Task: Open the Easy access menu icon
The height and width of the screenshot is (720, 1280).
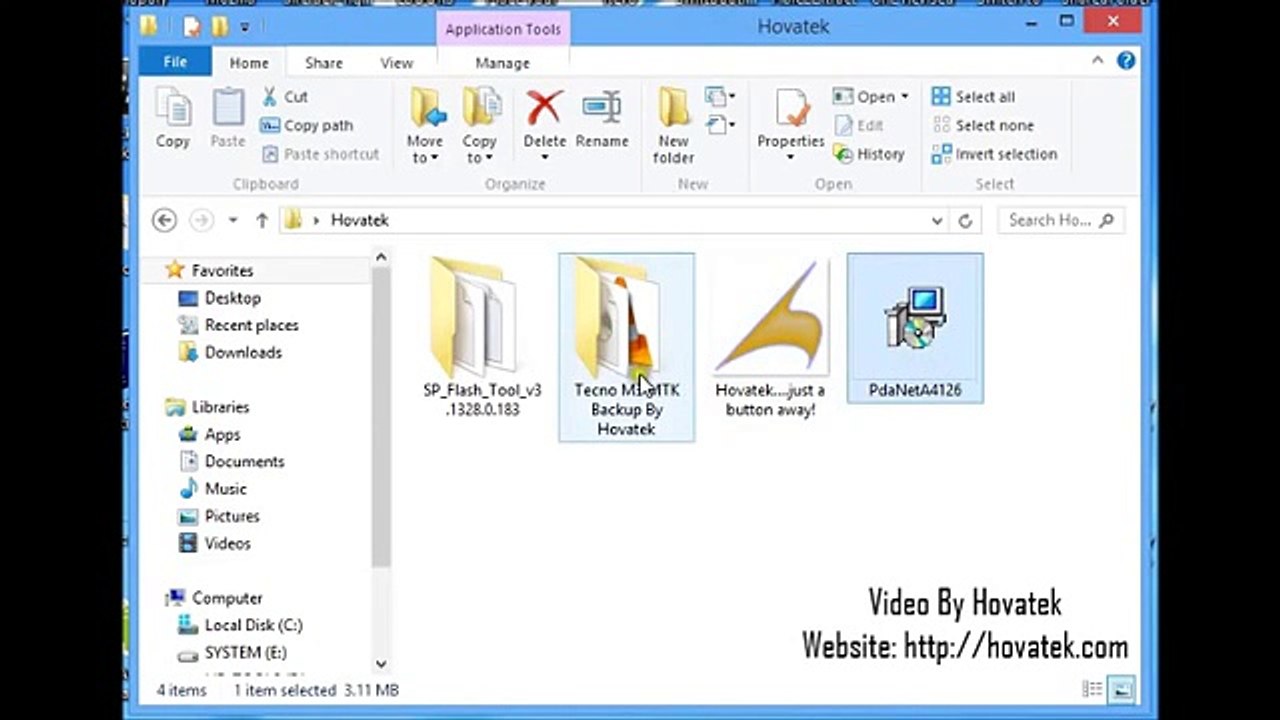Action: [x=720, y=125]
